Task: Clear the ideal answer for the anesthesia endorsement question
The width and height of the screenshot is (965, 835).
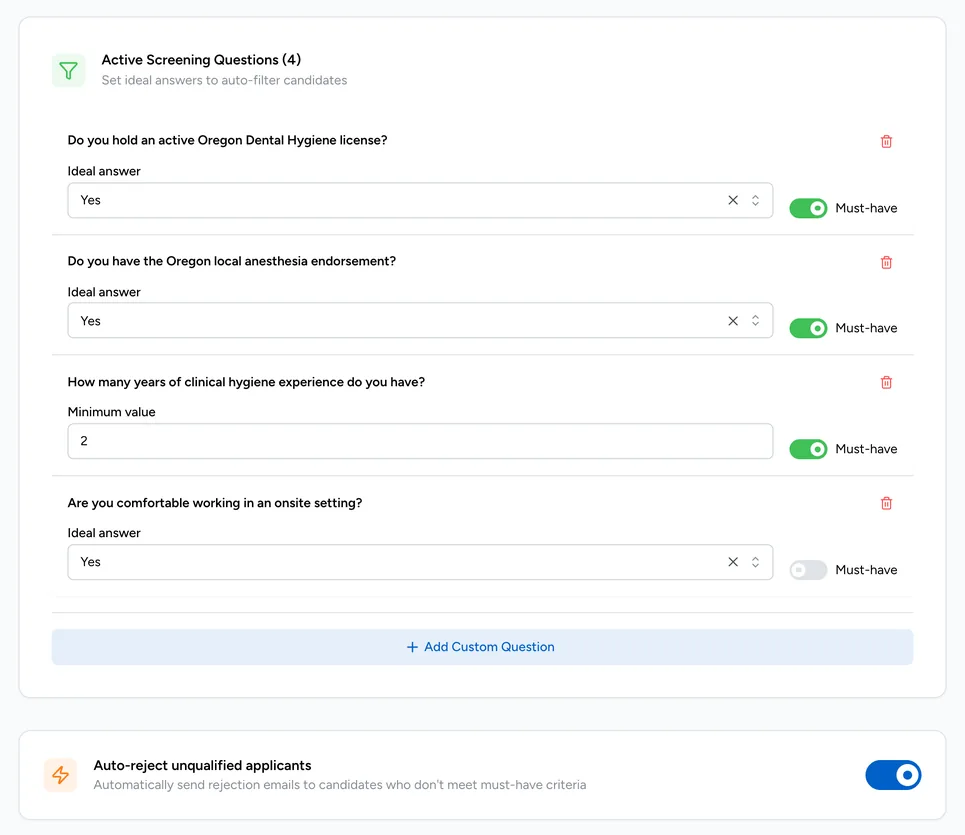Action: [732, 321]
